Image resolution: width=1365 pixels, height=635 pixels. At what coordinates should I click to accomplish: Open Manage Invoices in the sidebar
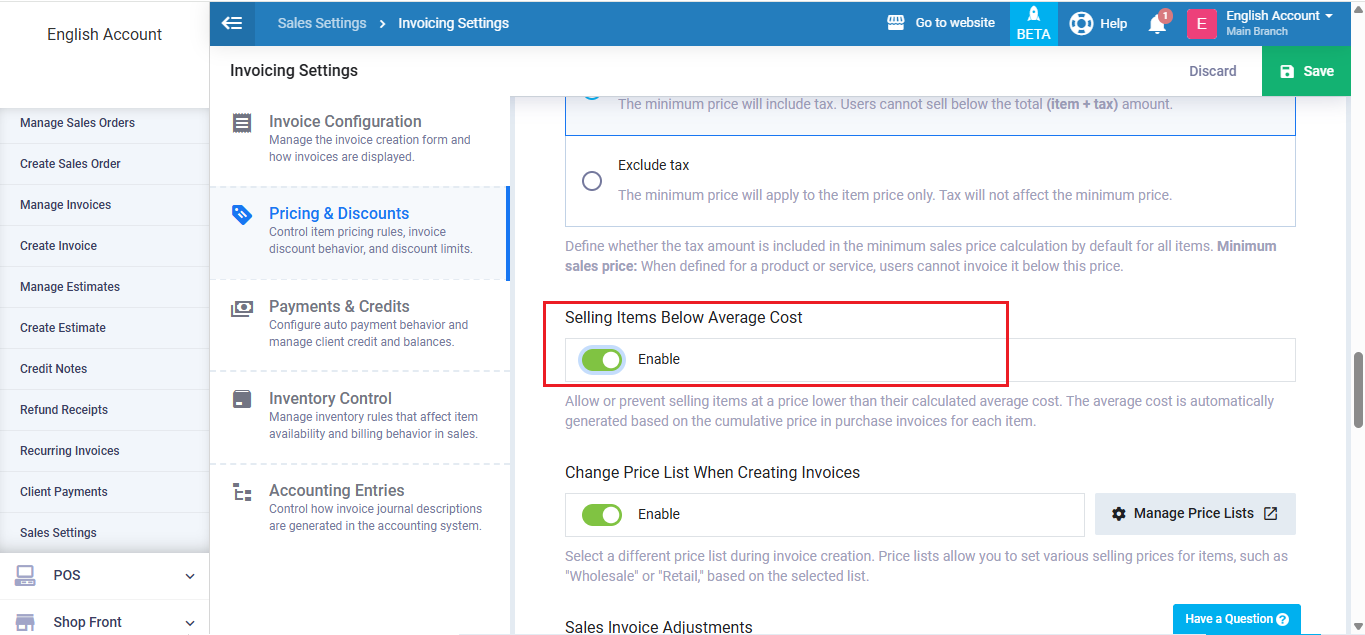pos(66,205)
